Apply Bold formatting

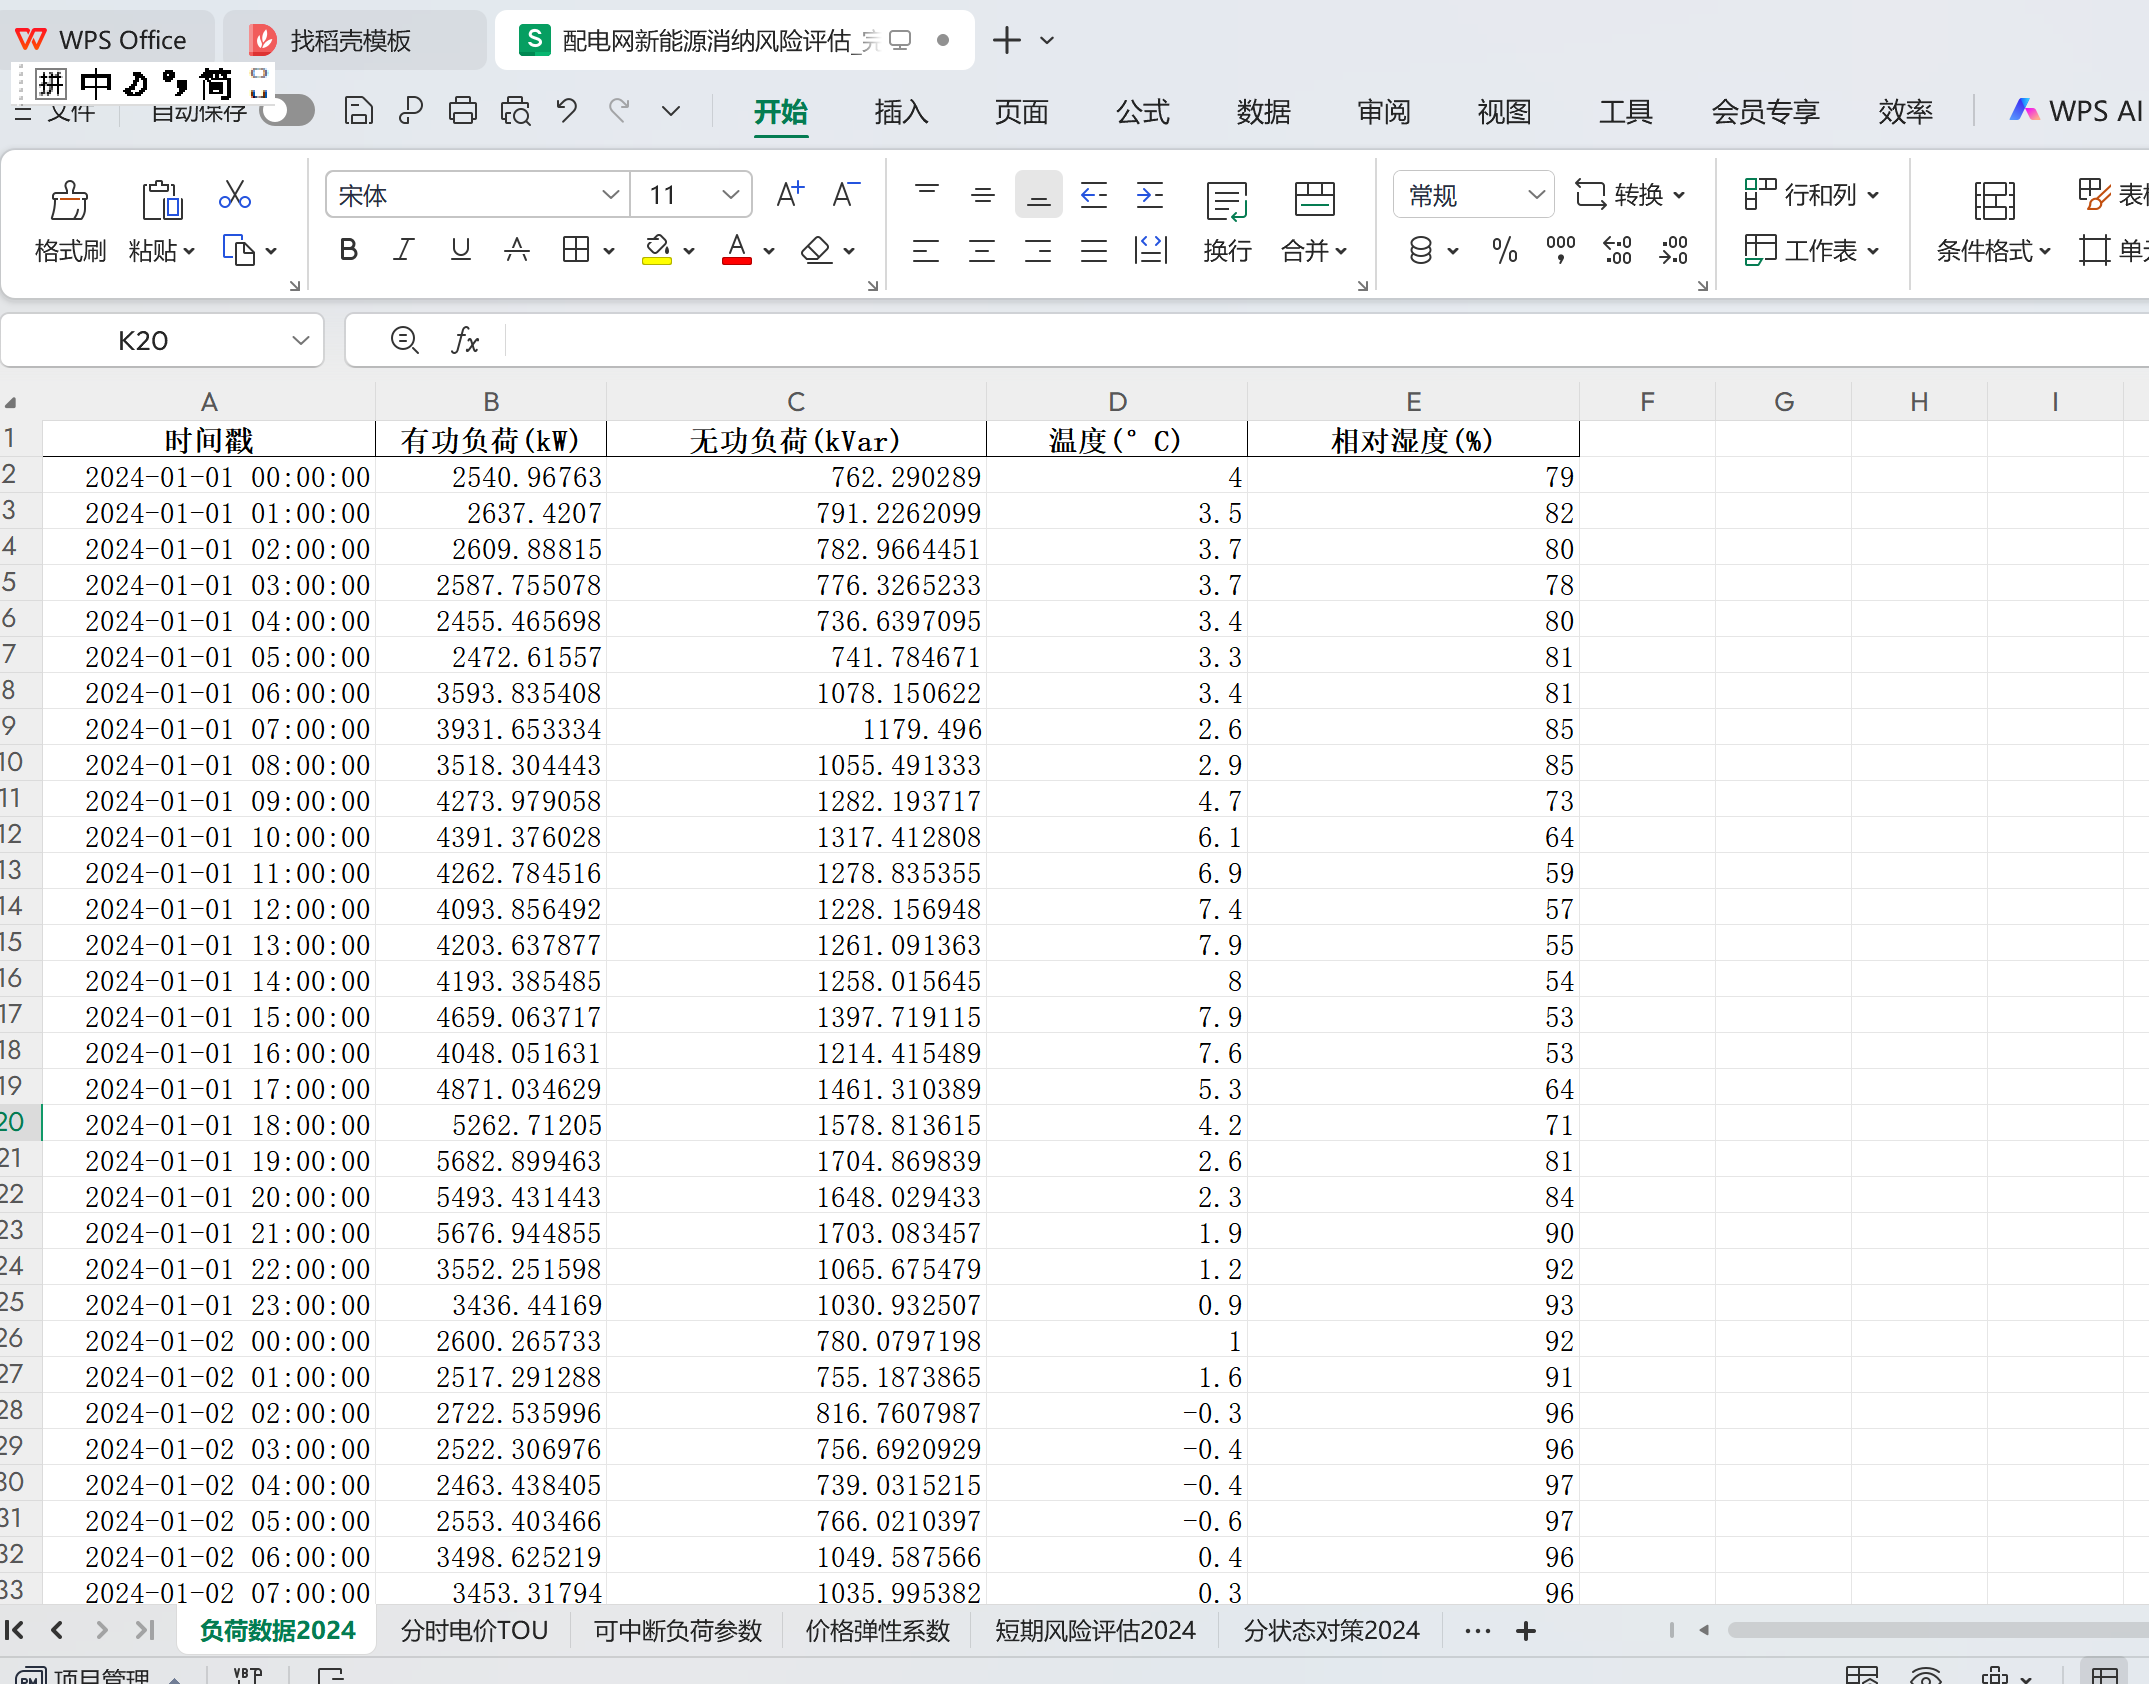348,250
